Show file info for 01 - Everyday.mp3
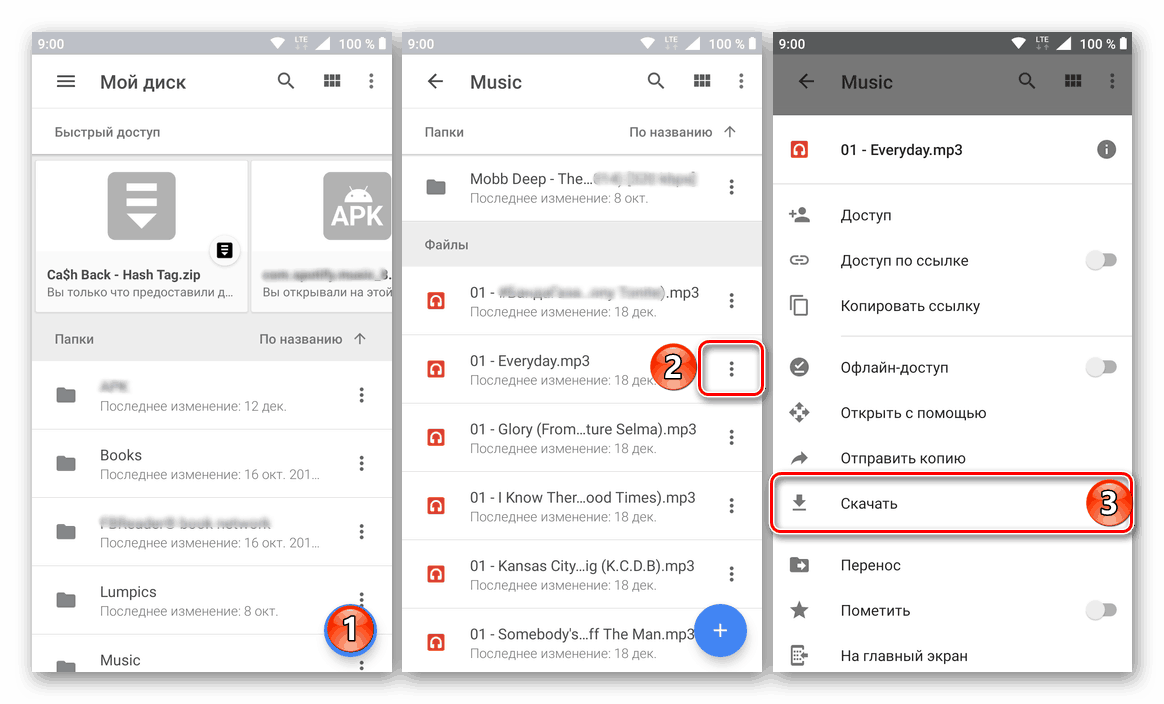1164x704 pixels. pos(1106,150)
